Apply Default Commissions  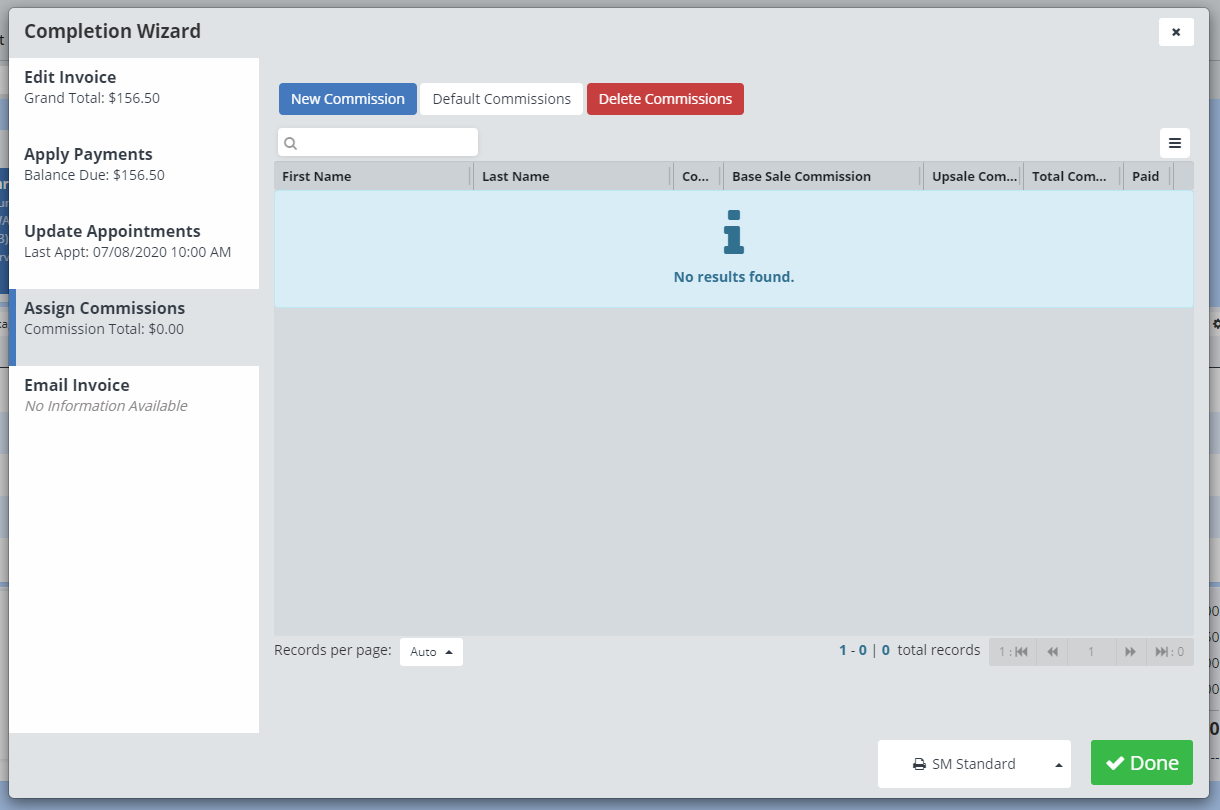coord(501,99)
